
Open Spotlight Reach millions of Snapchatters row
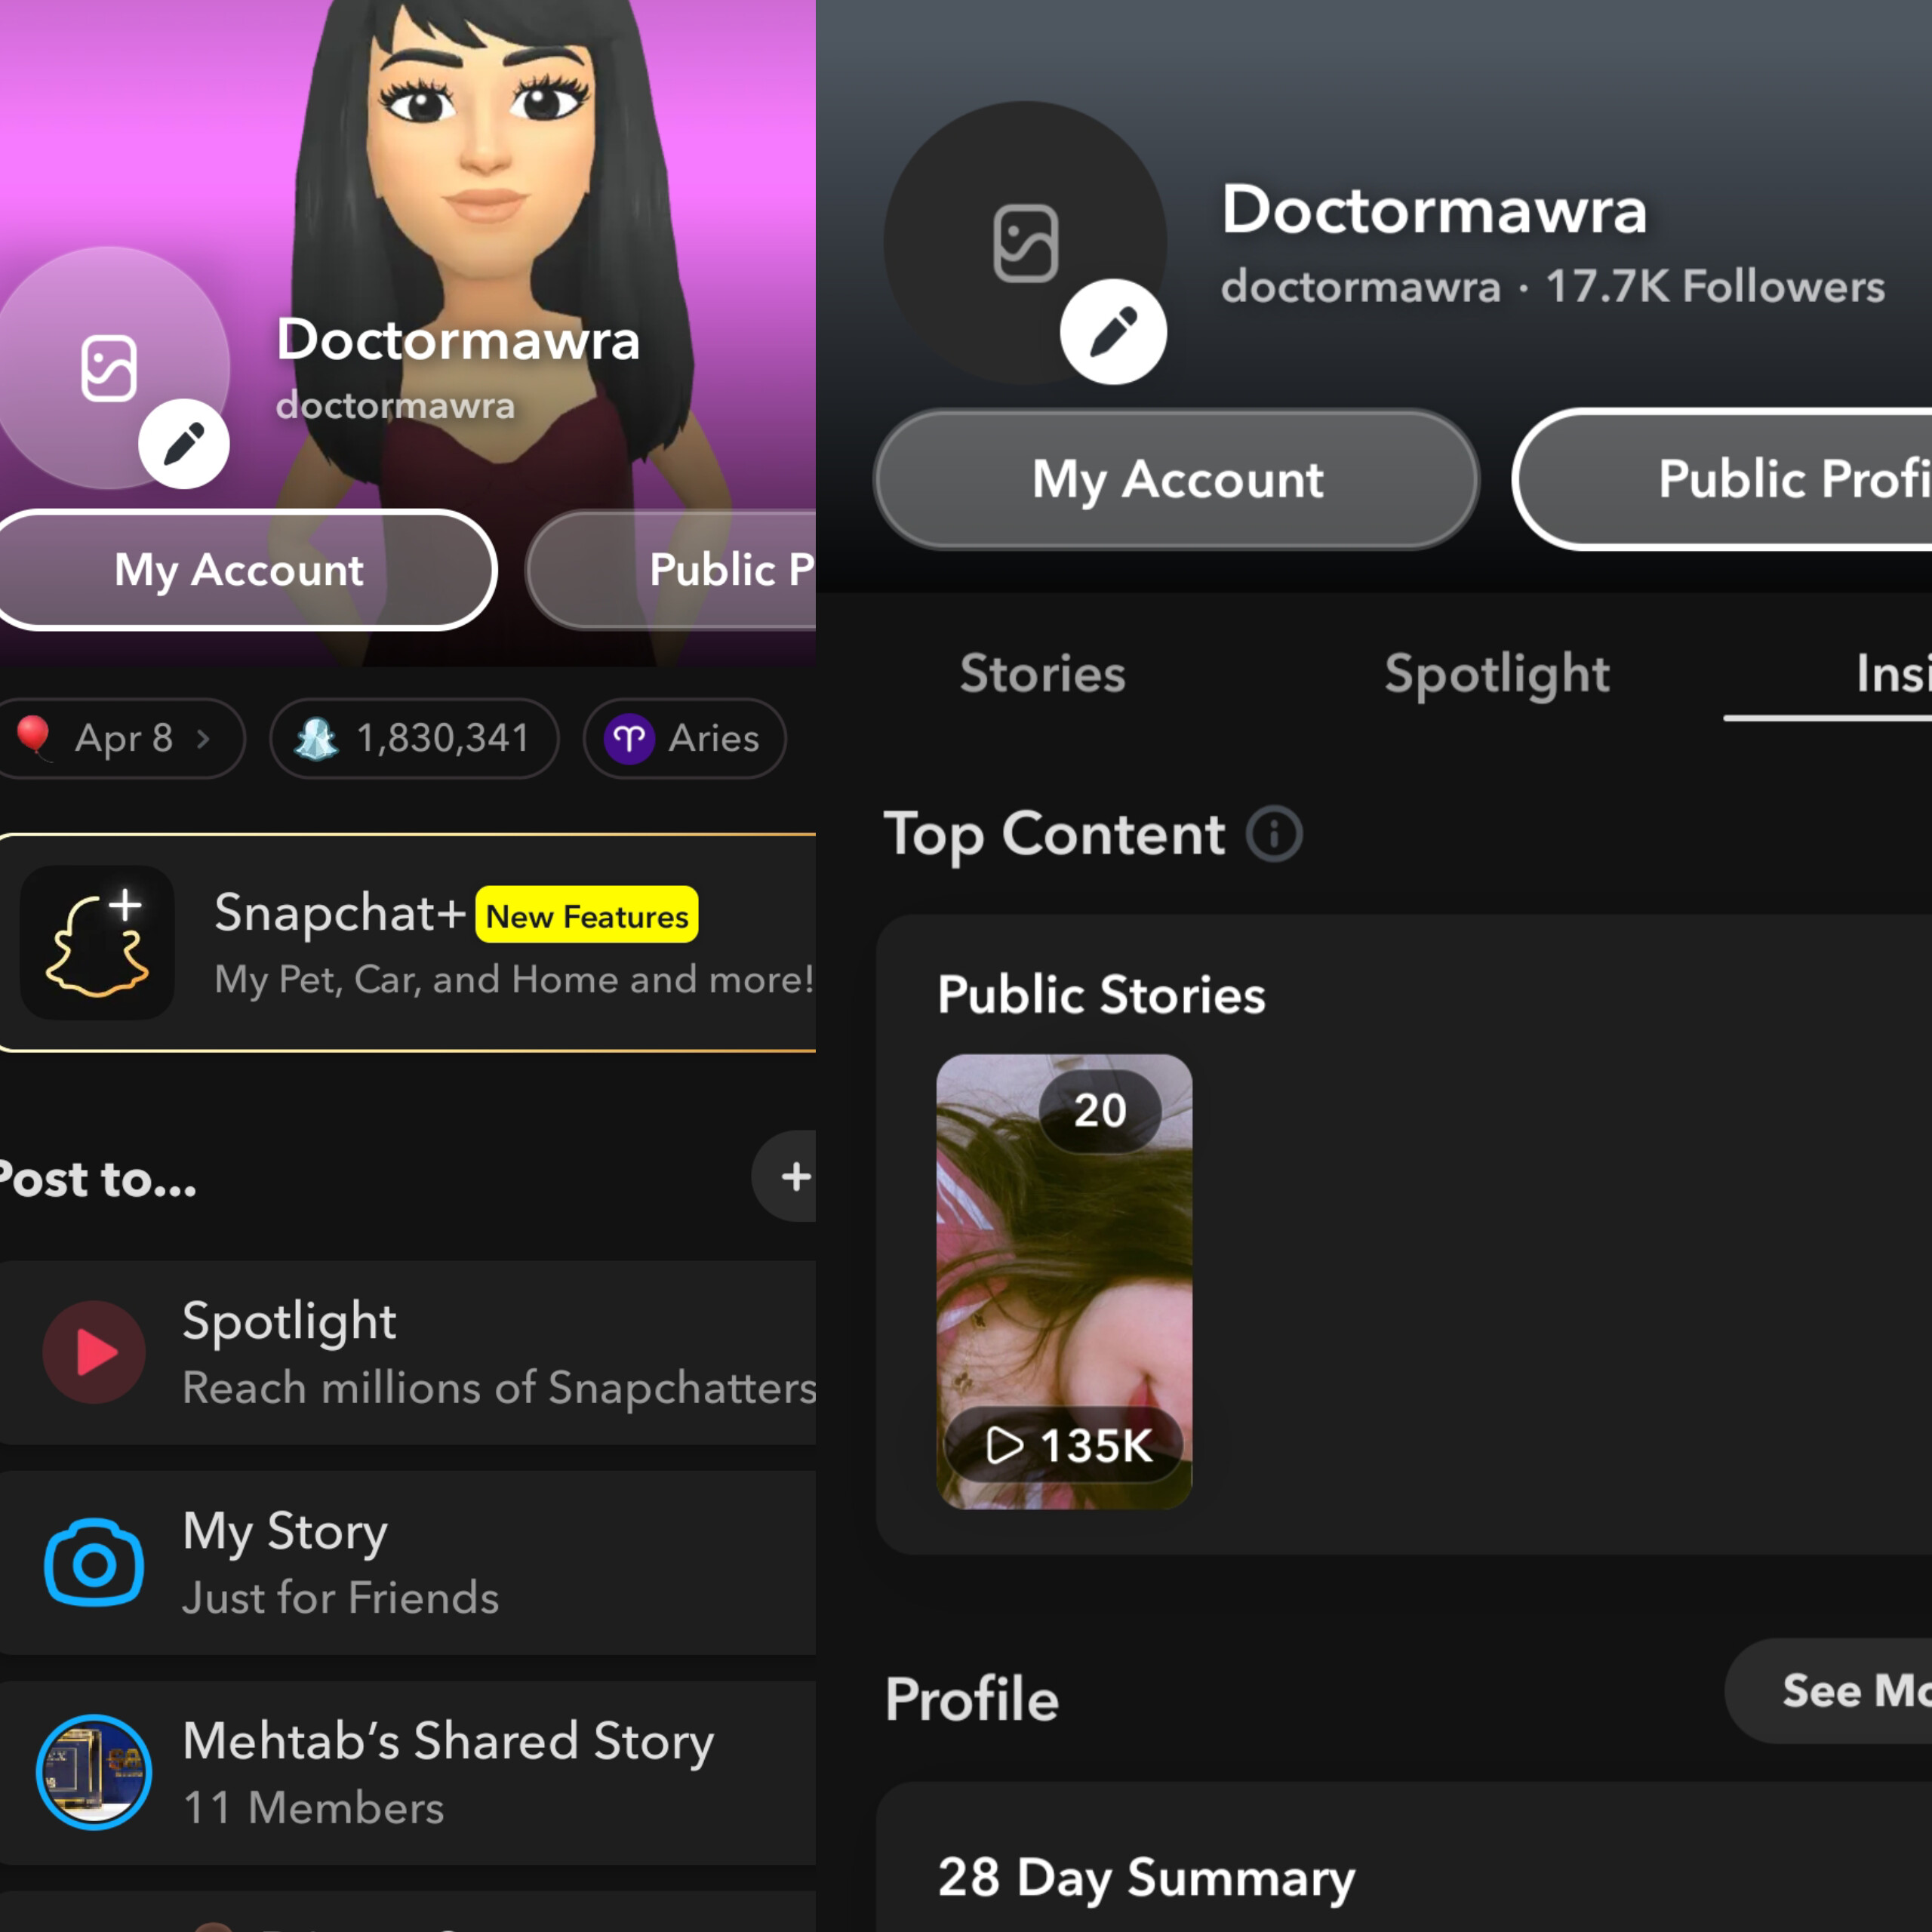(x=408, y=1352)
